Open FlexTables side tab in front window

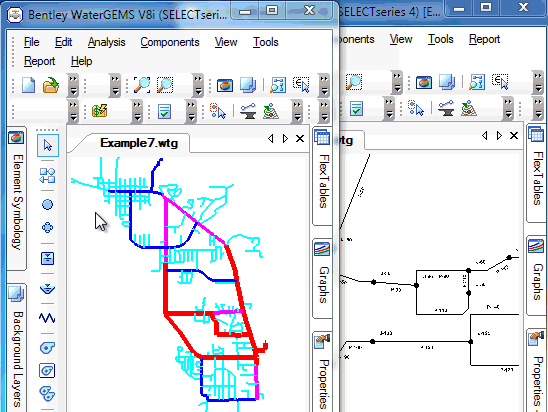click(323, 176)
